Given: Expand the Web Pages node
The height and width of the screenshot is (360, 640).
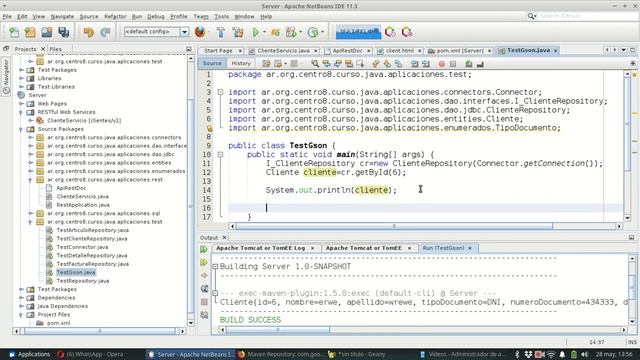Looking at the screenshot, I should coord(21,104).
